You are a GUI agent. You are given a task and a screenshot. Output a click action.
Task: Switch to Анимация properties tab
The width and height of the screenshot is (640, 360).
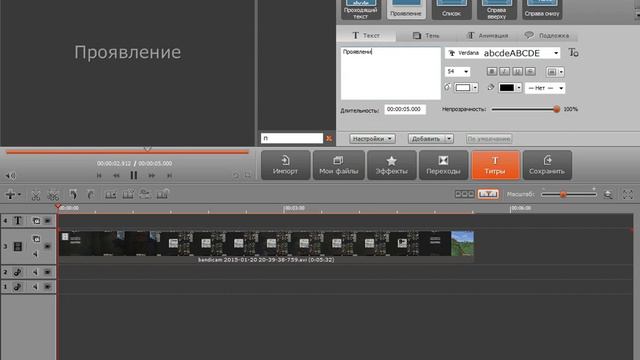point(487,36)
